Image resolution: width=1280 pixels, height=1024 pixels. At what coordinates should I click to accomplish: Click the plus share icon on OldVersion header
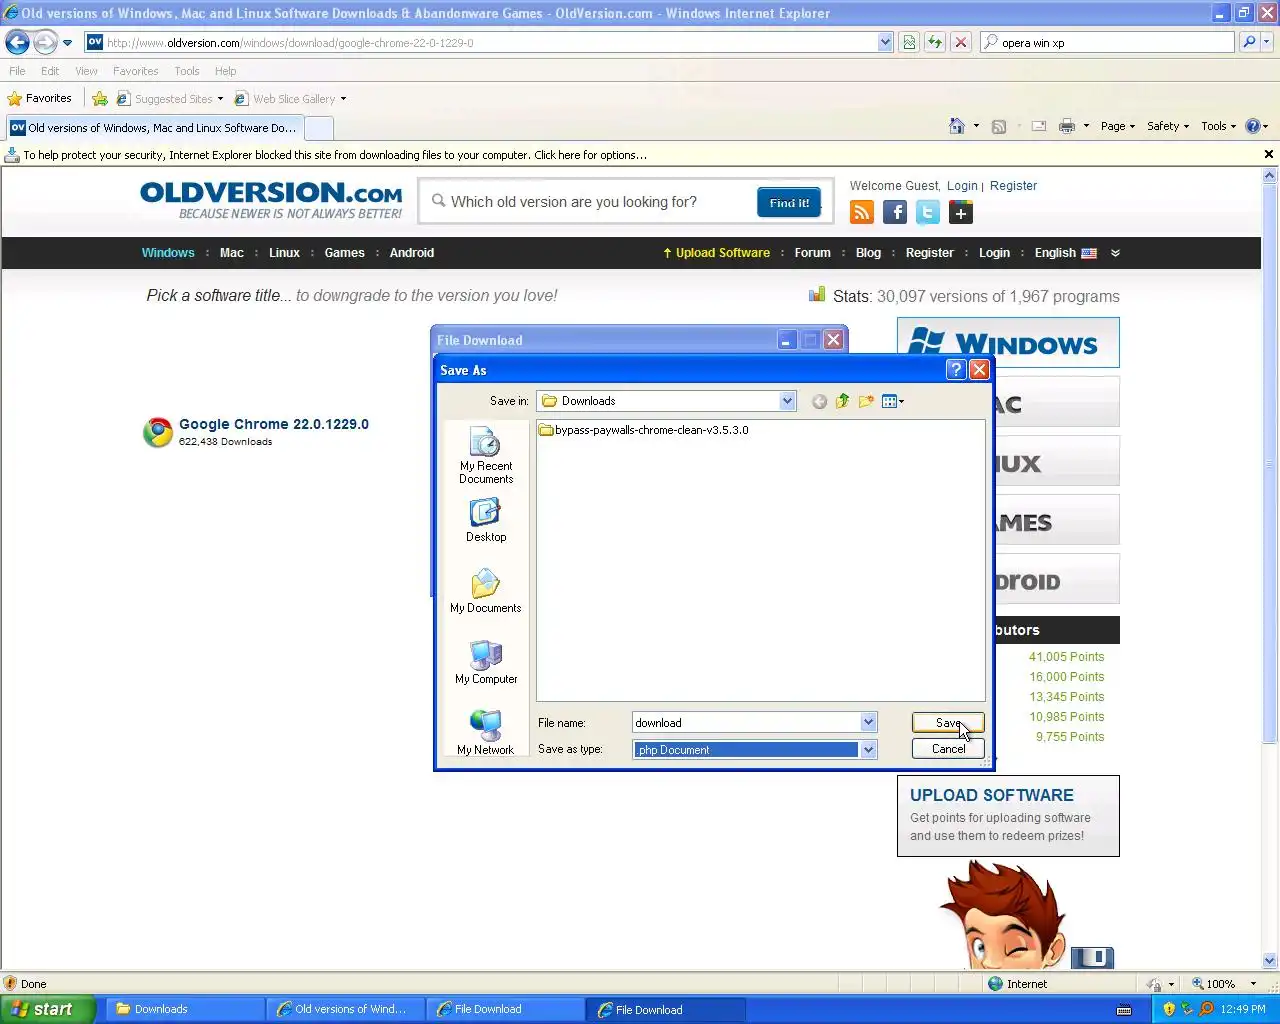click(961, 212)
